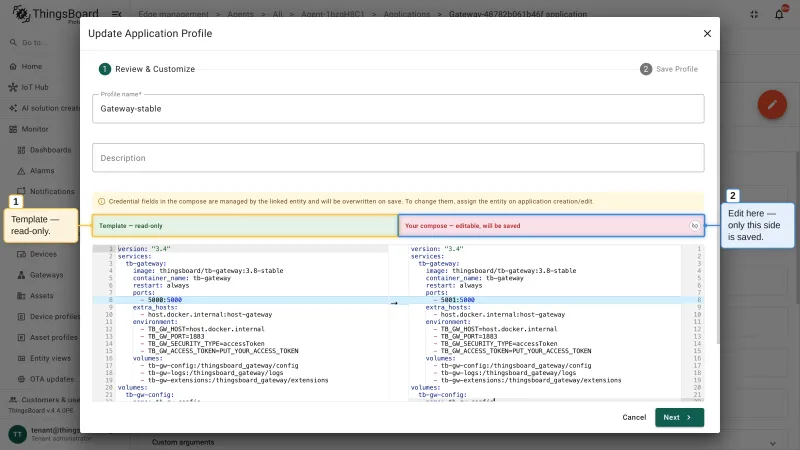Click tenant user name in sidebar footer
This screenshot has height=450, width=800.
pyautogui.click(x=55, y=430)
